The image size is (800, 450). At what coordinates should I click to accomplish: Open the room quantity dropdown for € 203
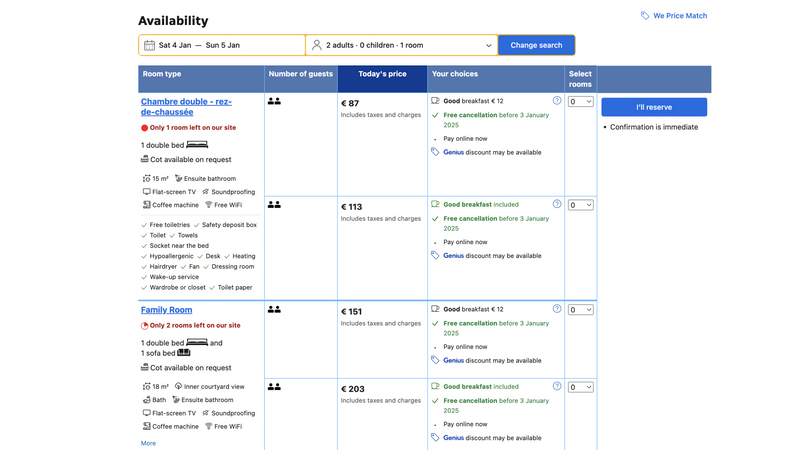point(581,387)
